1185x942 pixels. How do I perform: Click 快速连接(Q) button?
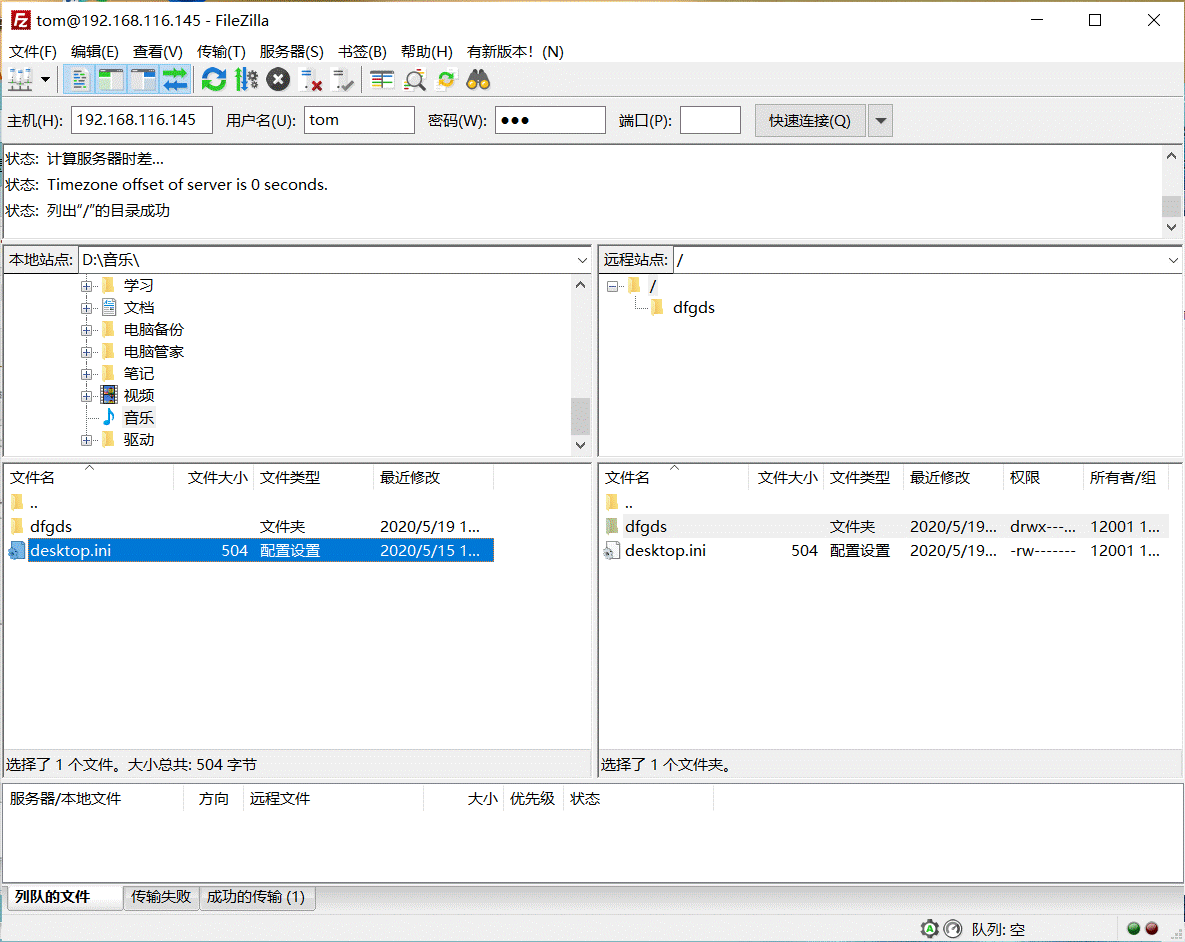tap(809, 121)
